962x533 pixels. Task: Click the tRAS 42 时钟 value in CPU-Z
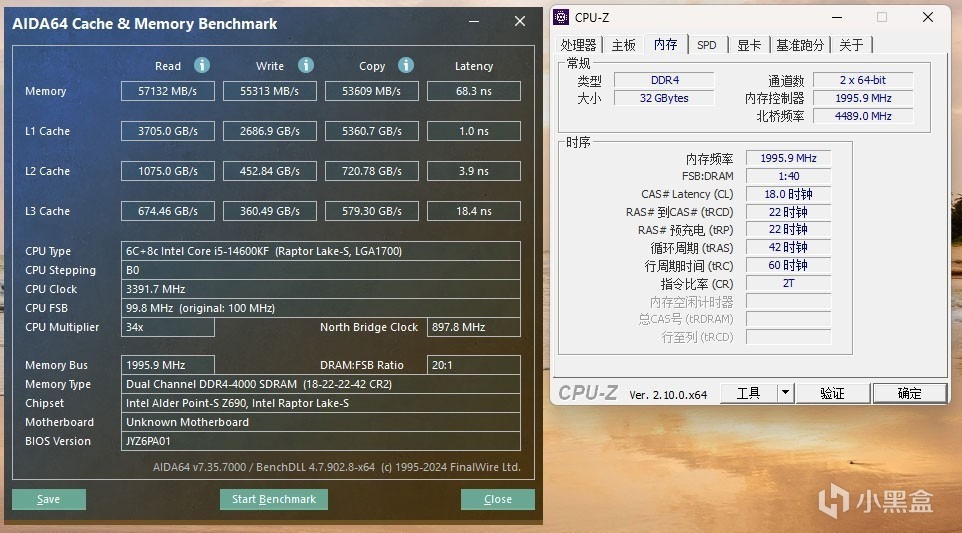pyautogui.click(x=788, y=247)
